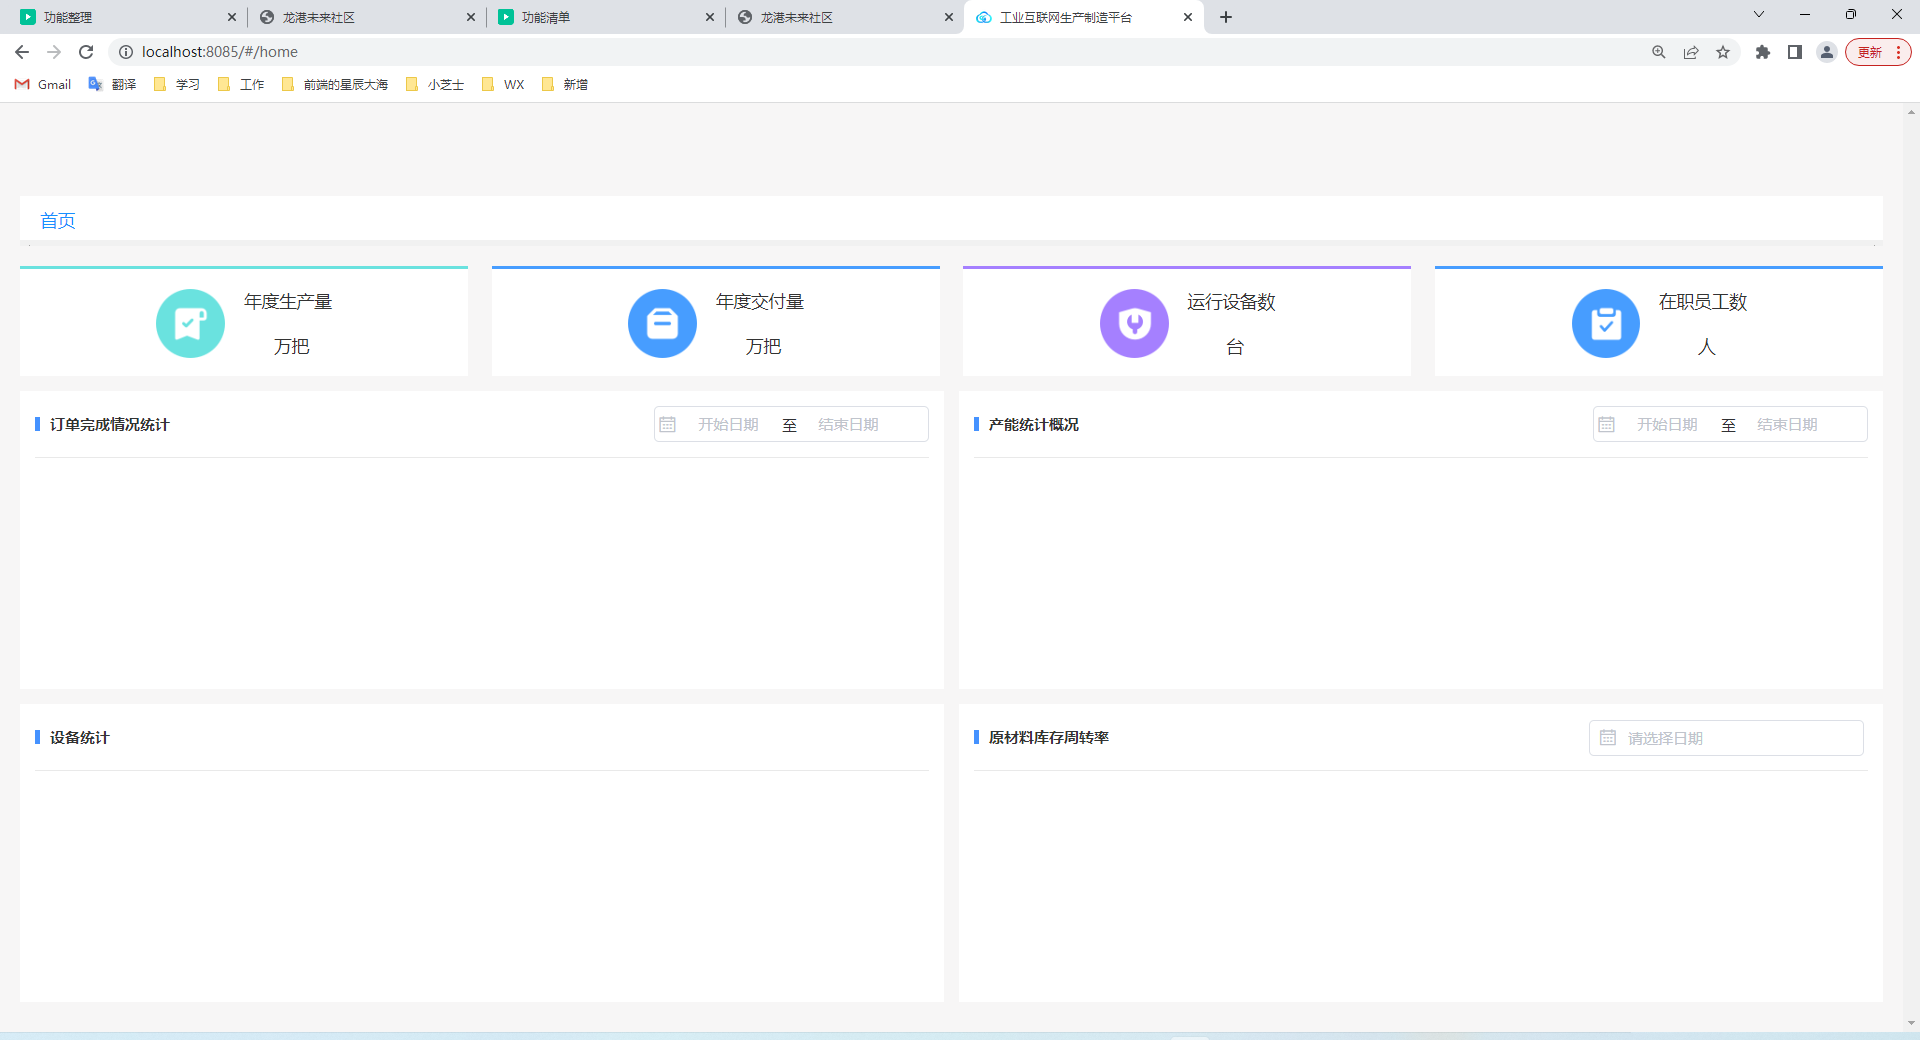Set 开始日期 for 订单完成情况统计
1920x1040 pixels.
(728, 425)
